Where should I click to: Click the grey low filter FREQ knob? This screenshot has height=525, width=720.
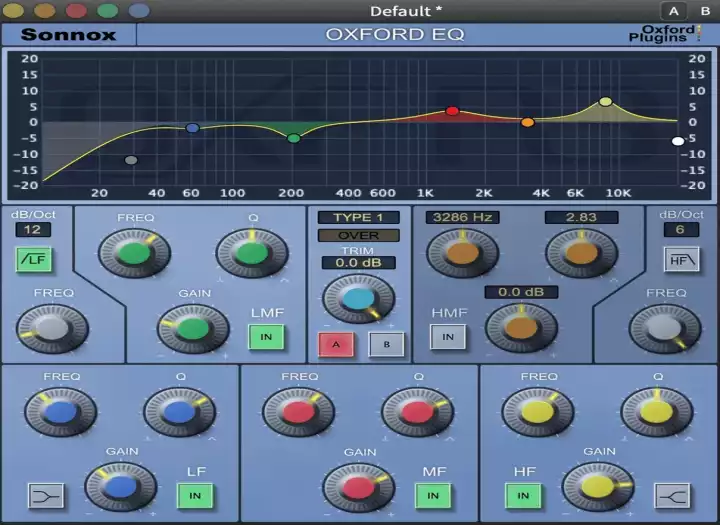52,329
